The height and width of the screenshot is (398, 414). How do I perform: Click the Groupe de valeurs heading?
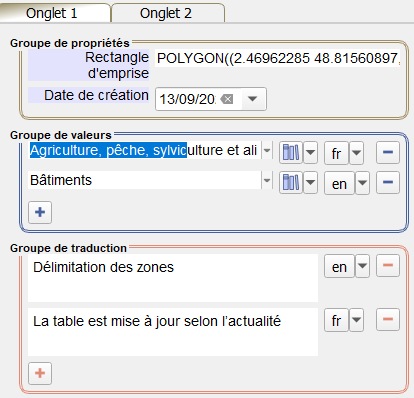click(x=61, y=135)
